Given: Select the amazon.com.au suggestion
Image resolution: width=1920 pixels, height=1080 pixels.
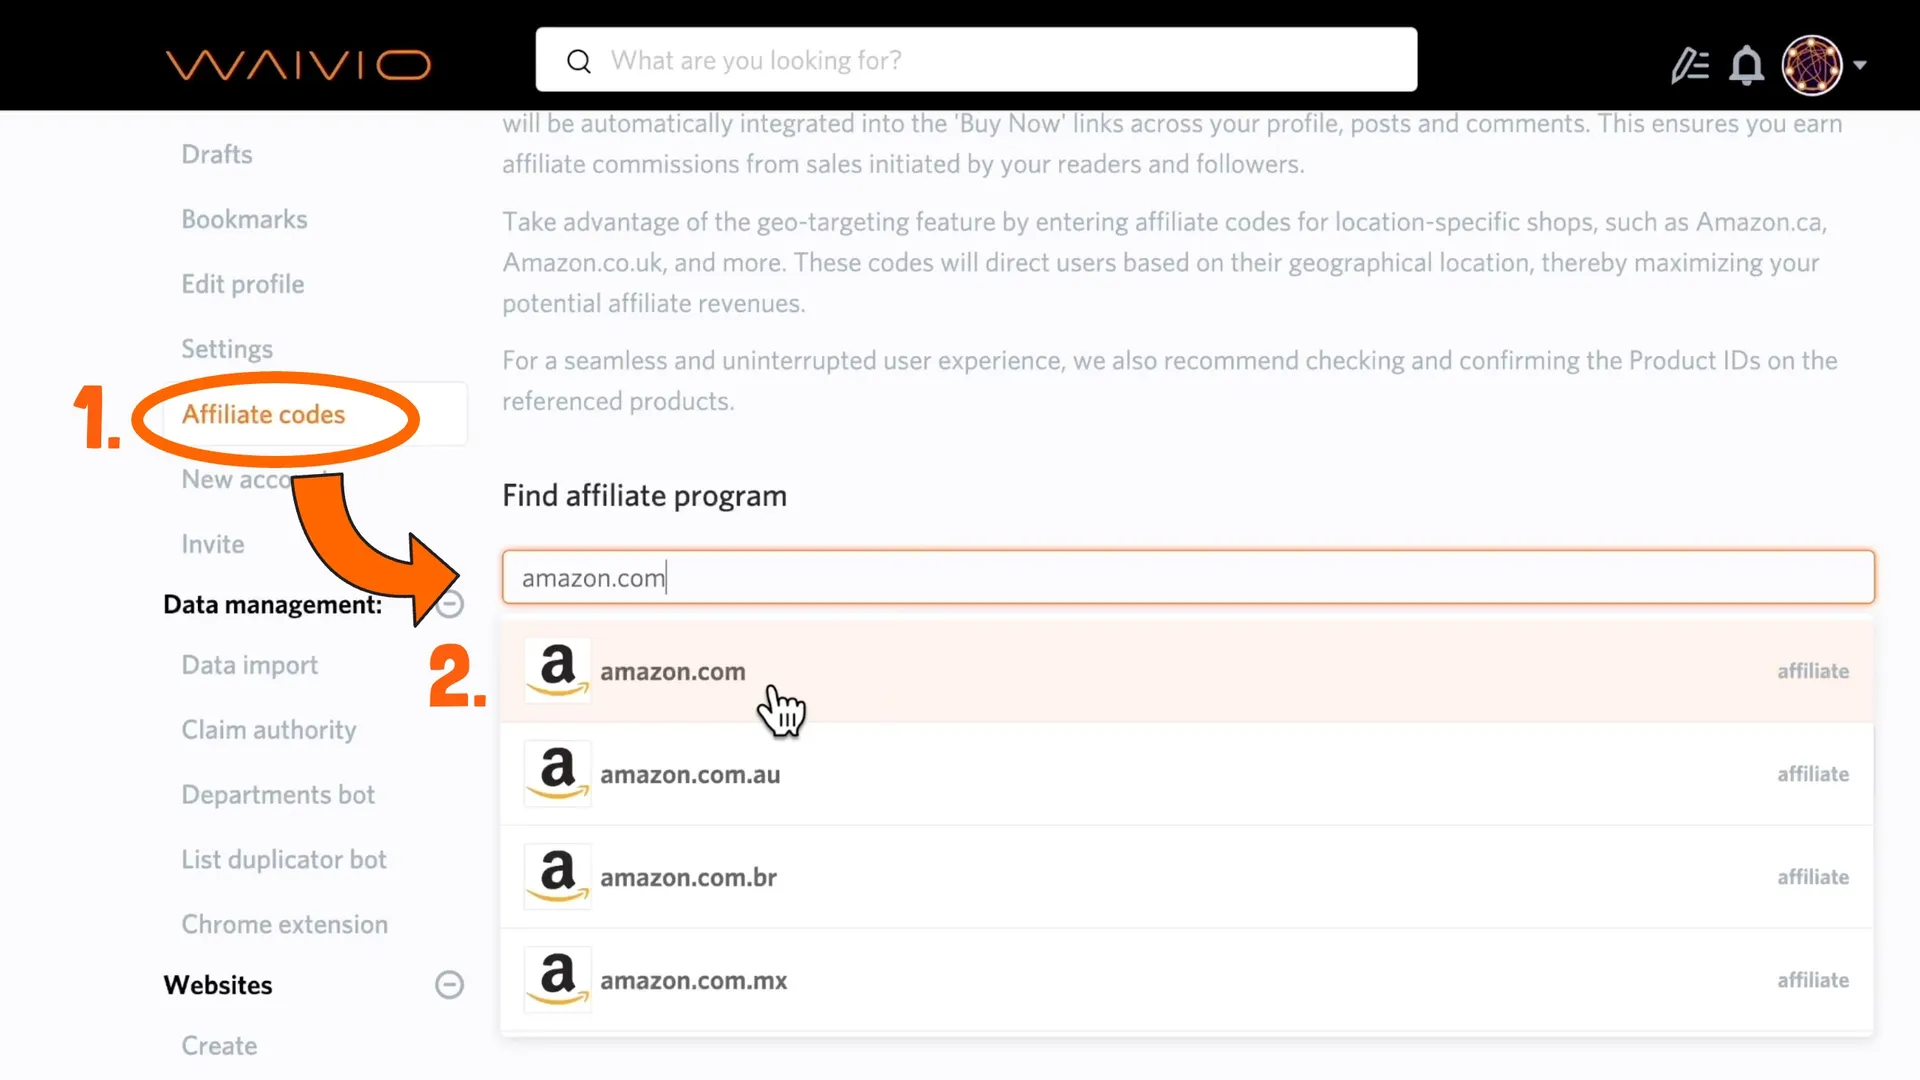Looking at the screenshot, I should click(x=1187, y=774).
